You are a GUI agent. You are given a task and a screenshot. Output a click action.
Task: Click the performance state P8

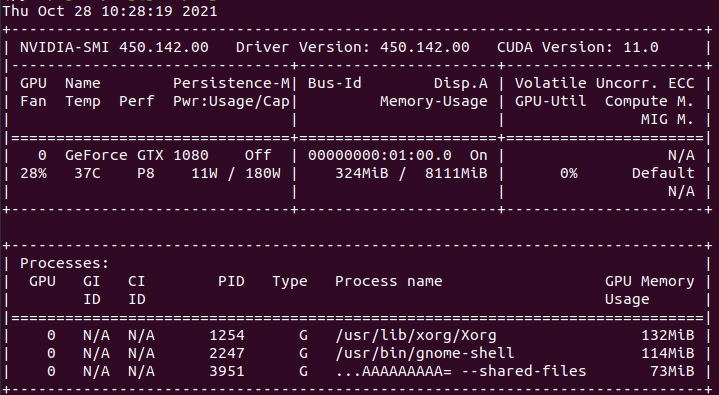click(146, 173)
